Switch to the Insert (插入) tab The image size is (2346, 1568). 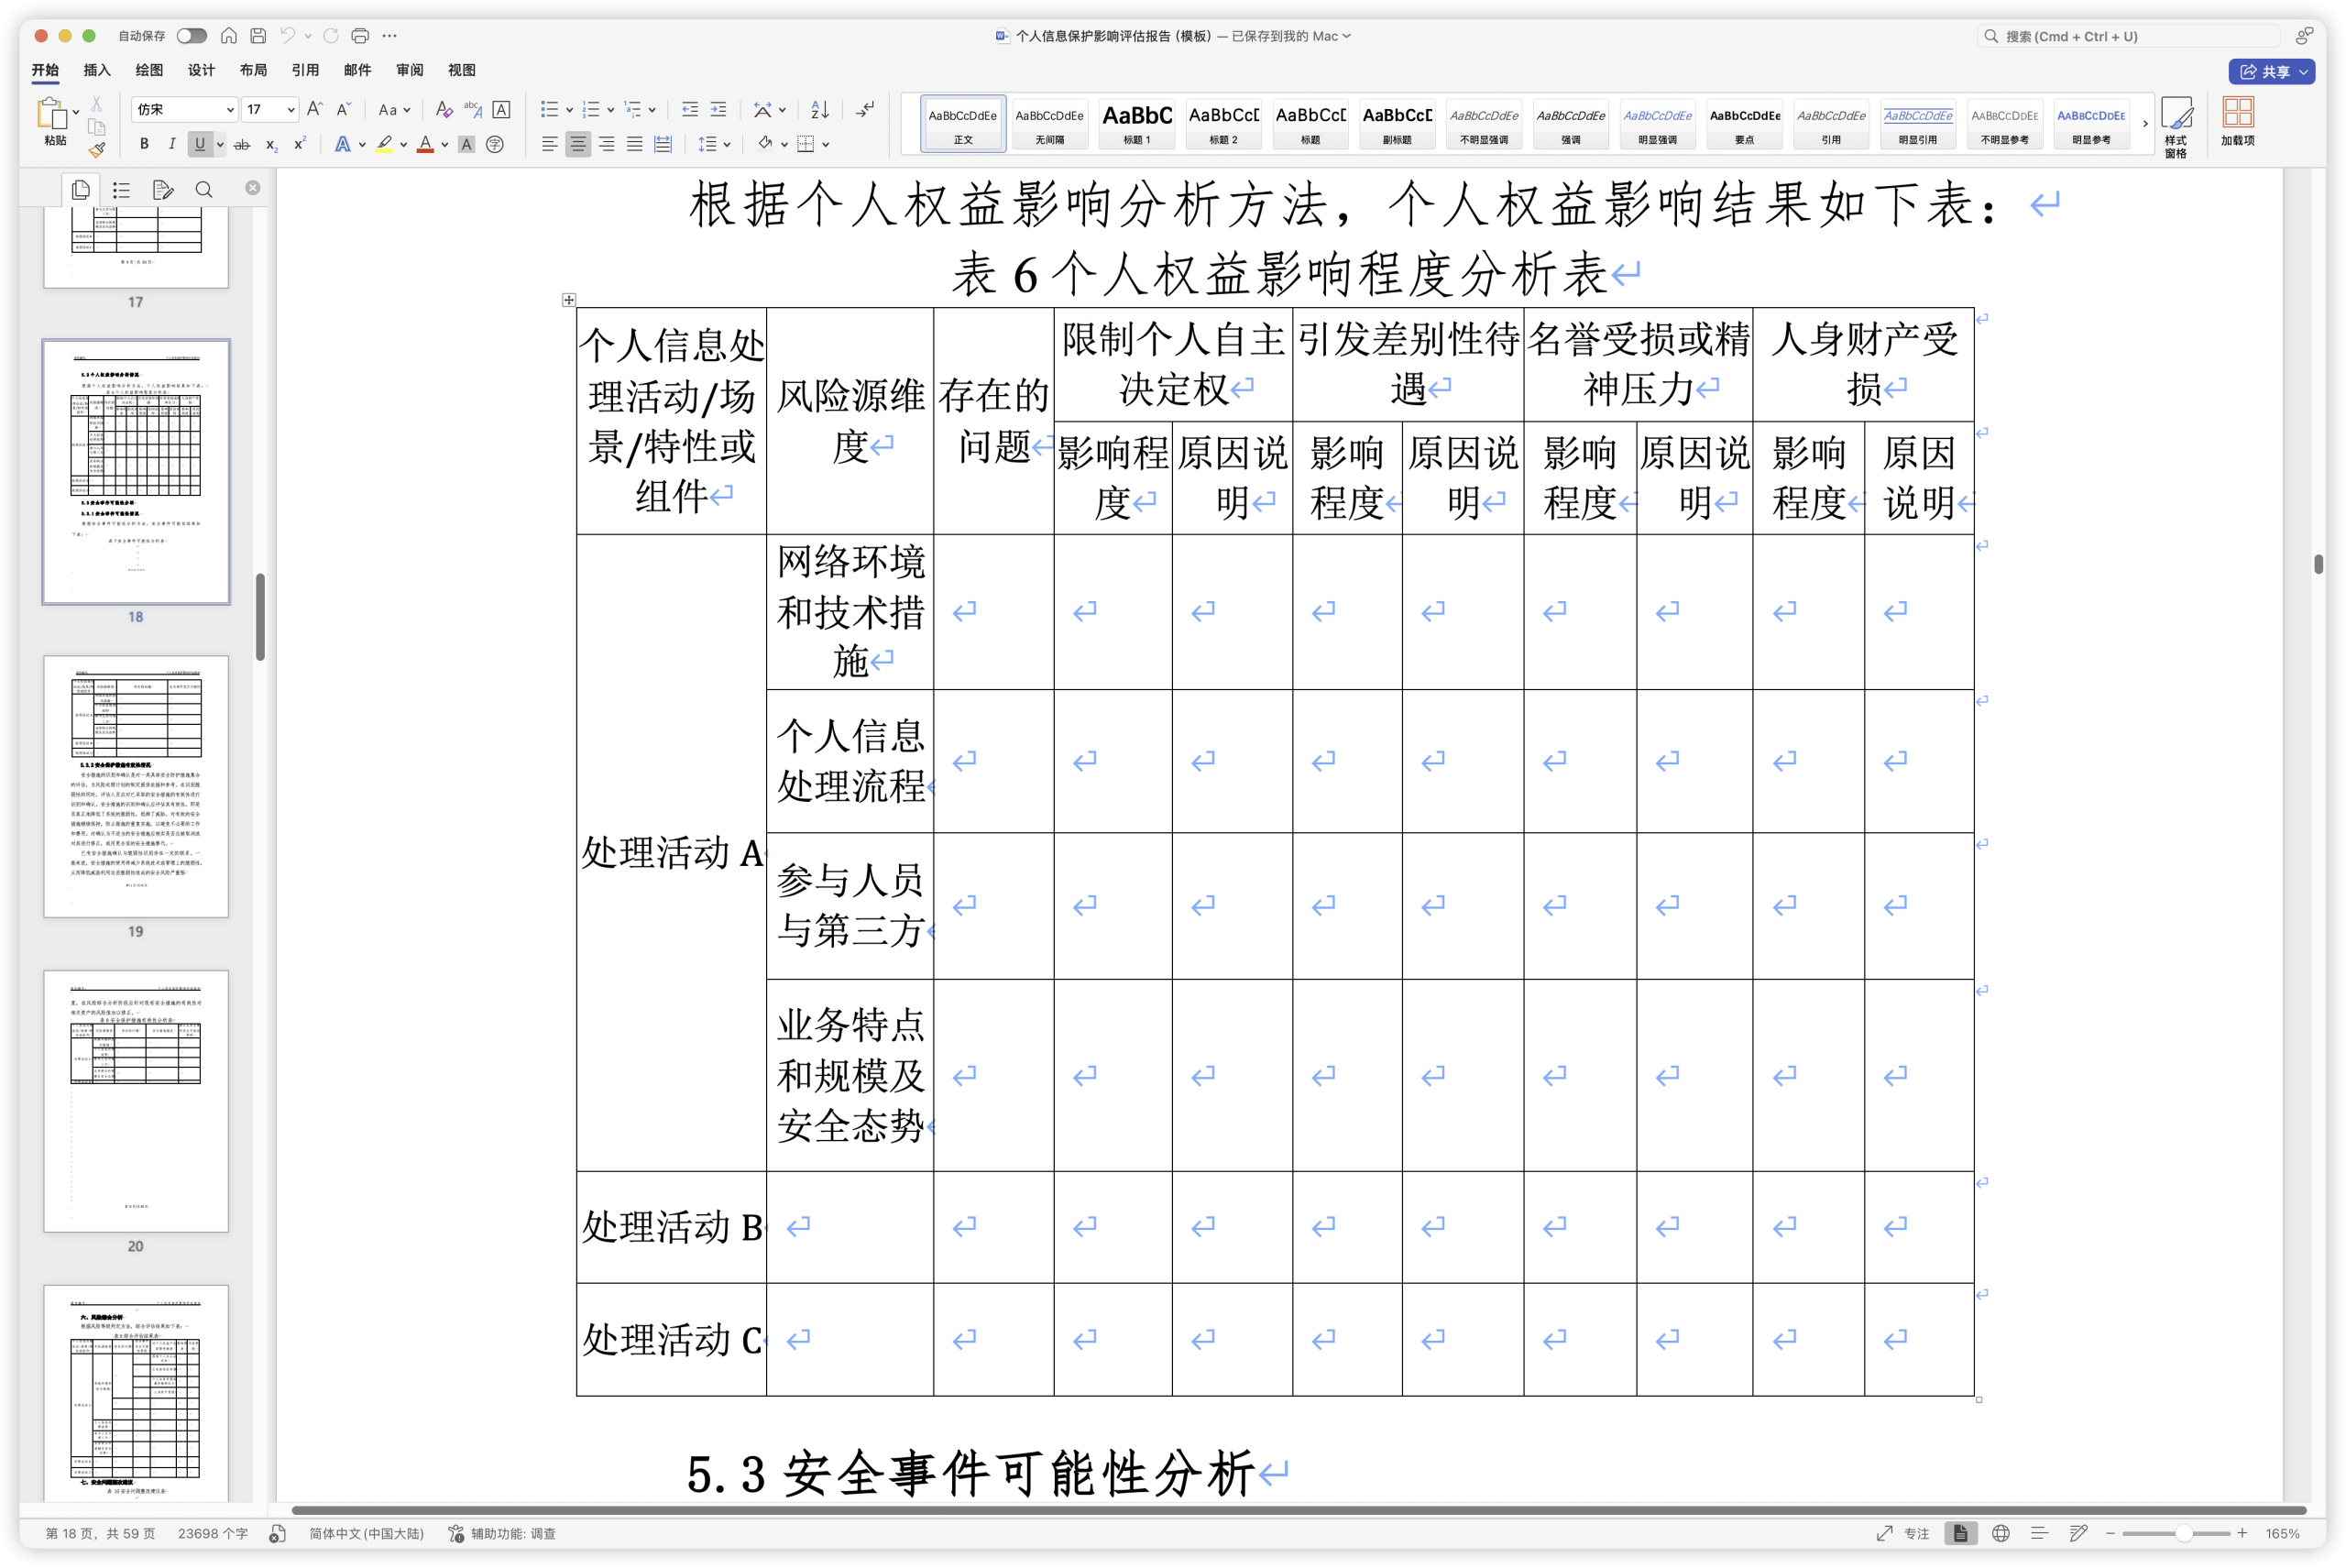click(x=97, y=70)
